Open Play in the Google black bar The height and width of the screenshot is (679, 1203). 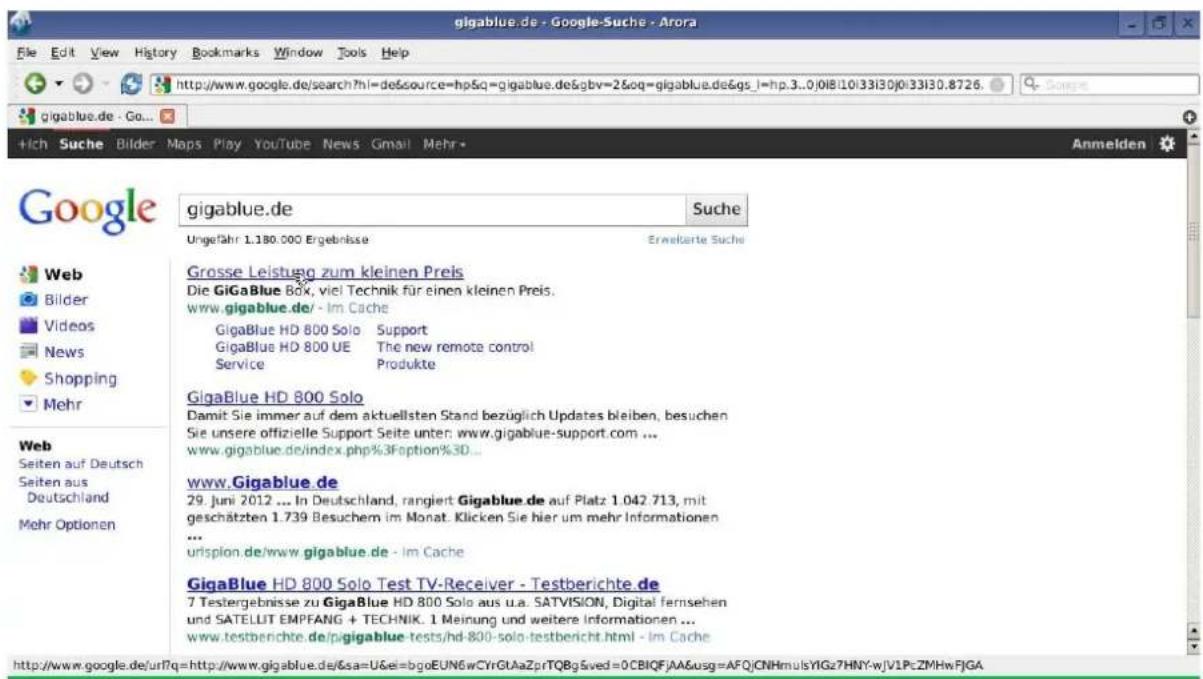pos(227,144)
